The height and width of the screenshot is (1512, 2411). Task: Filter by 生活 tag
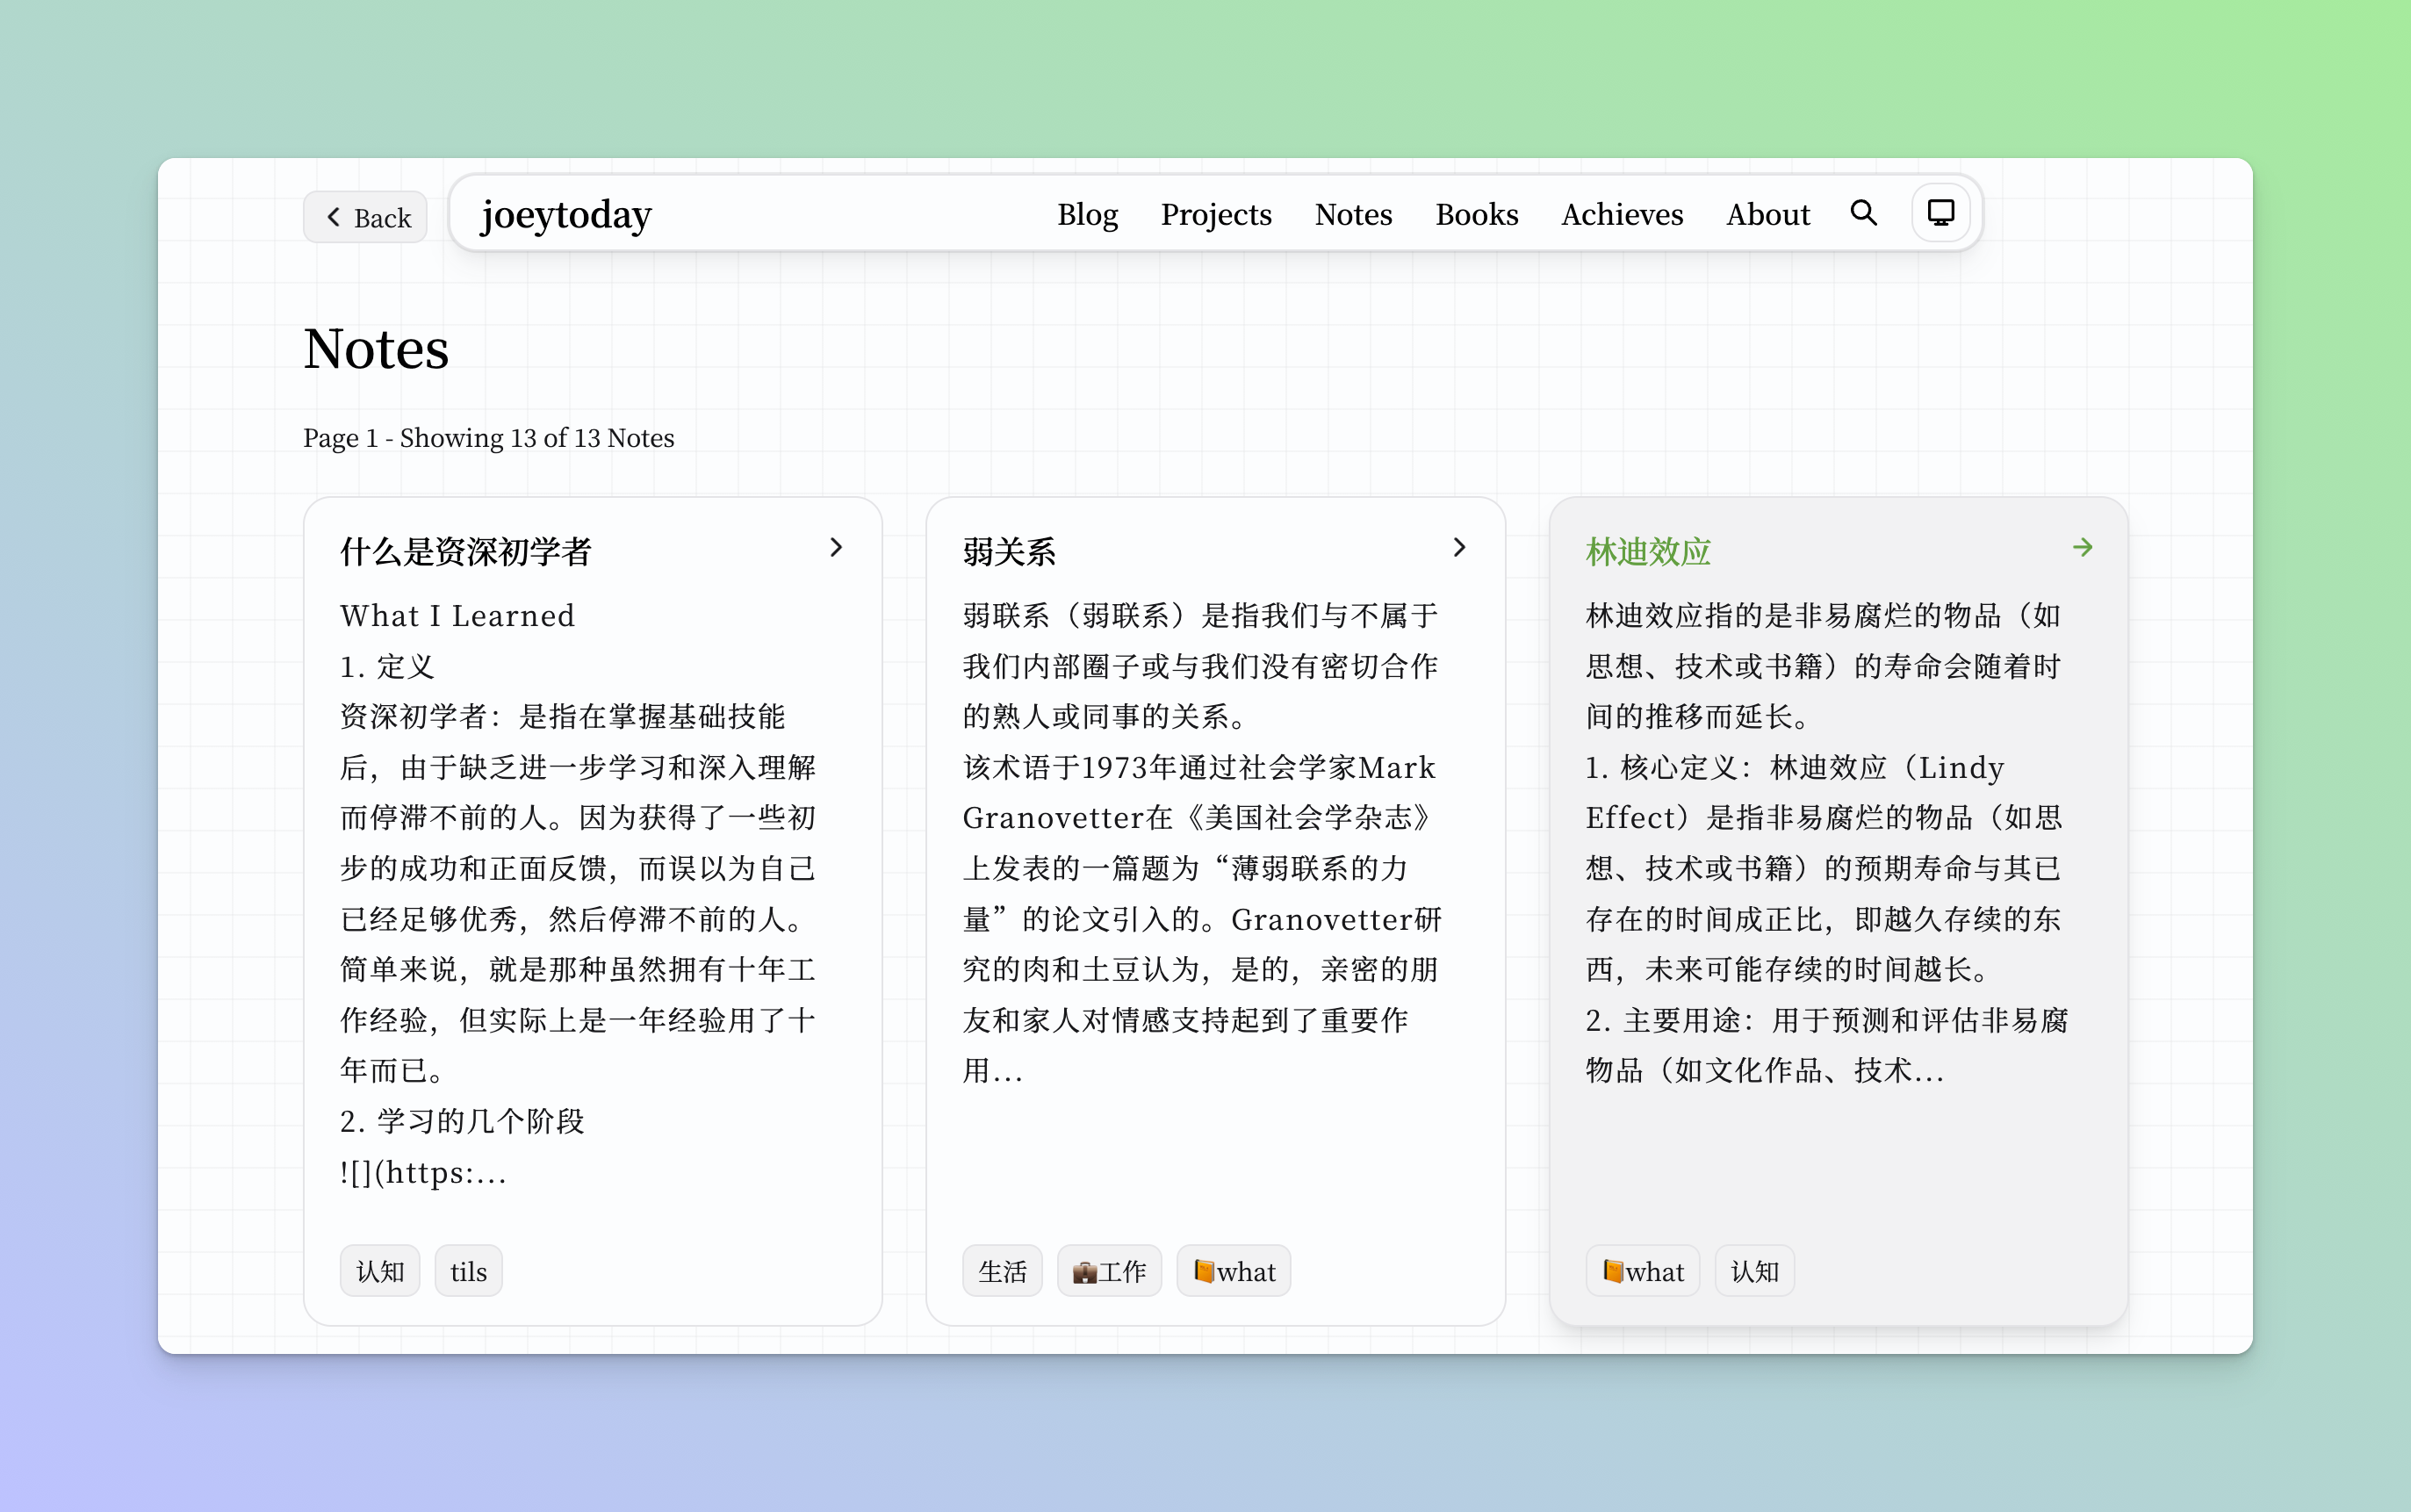tap(1002, 1271)
